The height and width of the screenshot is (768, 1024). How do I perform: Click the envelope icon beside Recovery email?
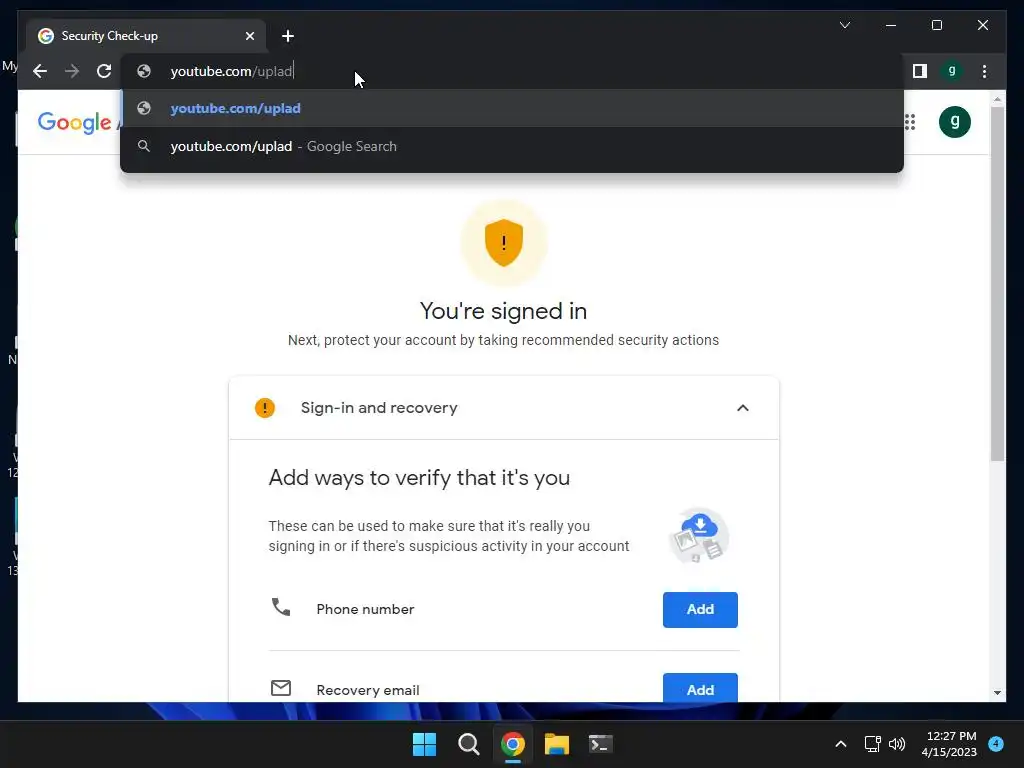pyautogui.click(x=281, y=688)
